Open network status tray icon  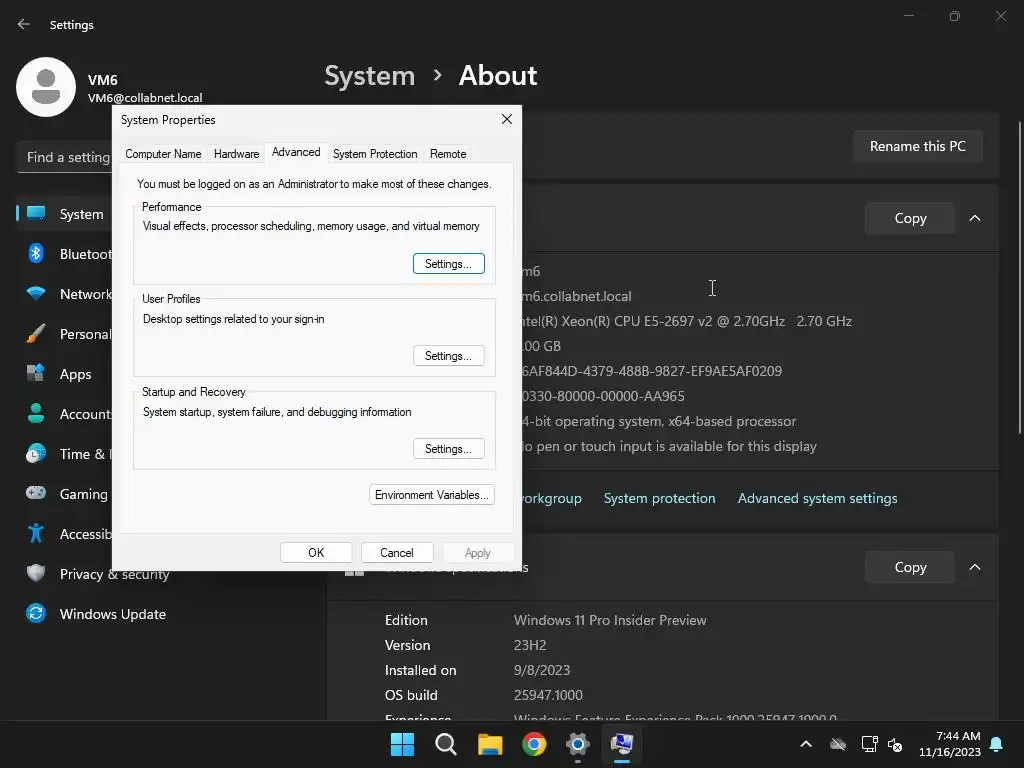tap(869, 744)
